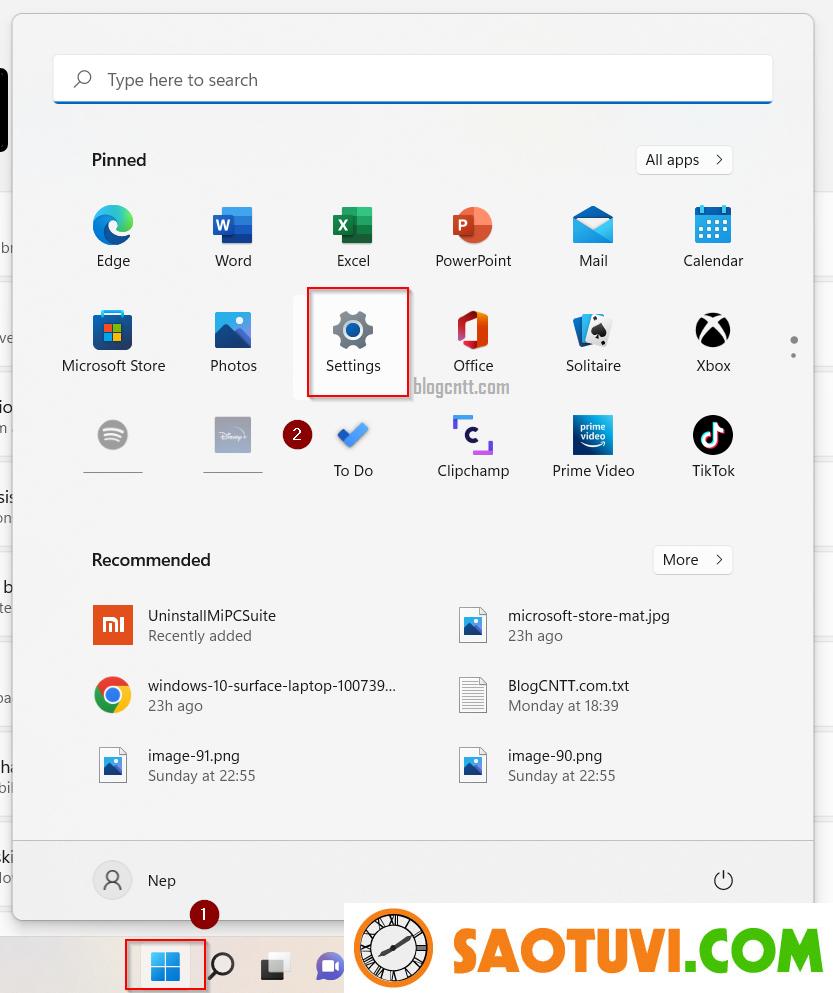Launch Prime Video app

(x=593, y=447)
